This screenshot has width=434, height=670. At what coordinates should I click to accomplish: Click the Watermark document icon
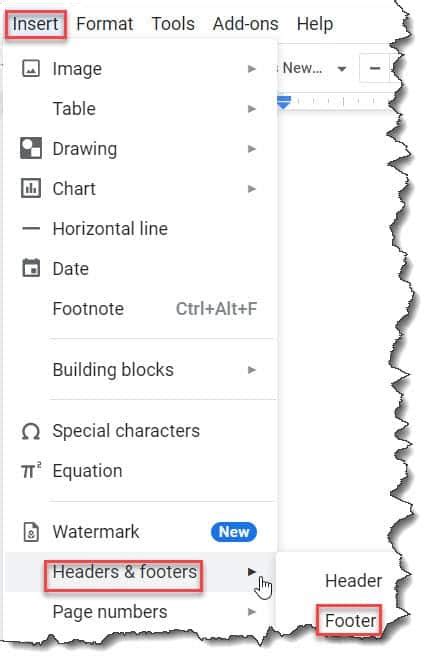pyautogui.click(x=31, y=532)
